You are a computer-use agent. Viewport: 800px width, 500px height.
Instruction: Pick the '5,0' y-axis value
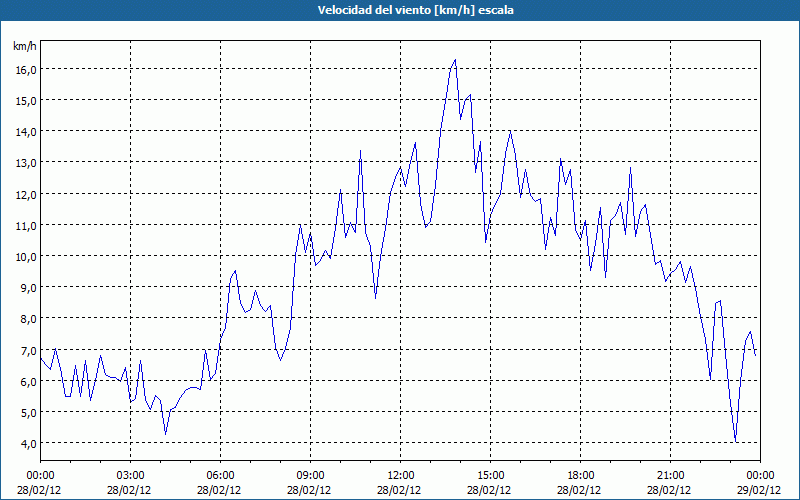pyautogui.click(x=29, y=413)
